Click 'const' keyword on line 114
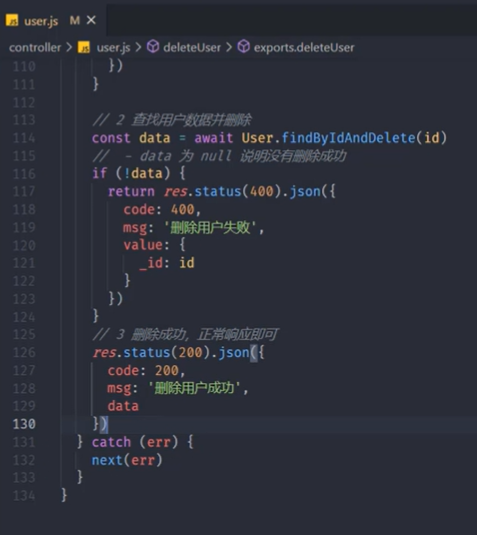The width and height of the screenshot is (477, 535). (x=111, y=138)
